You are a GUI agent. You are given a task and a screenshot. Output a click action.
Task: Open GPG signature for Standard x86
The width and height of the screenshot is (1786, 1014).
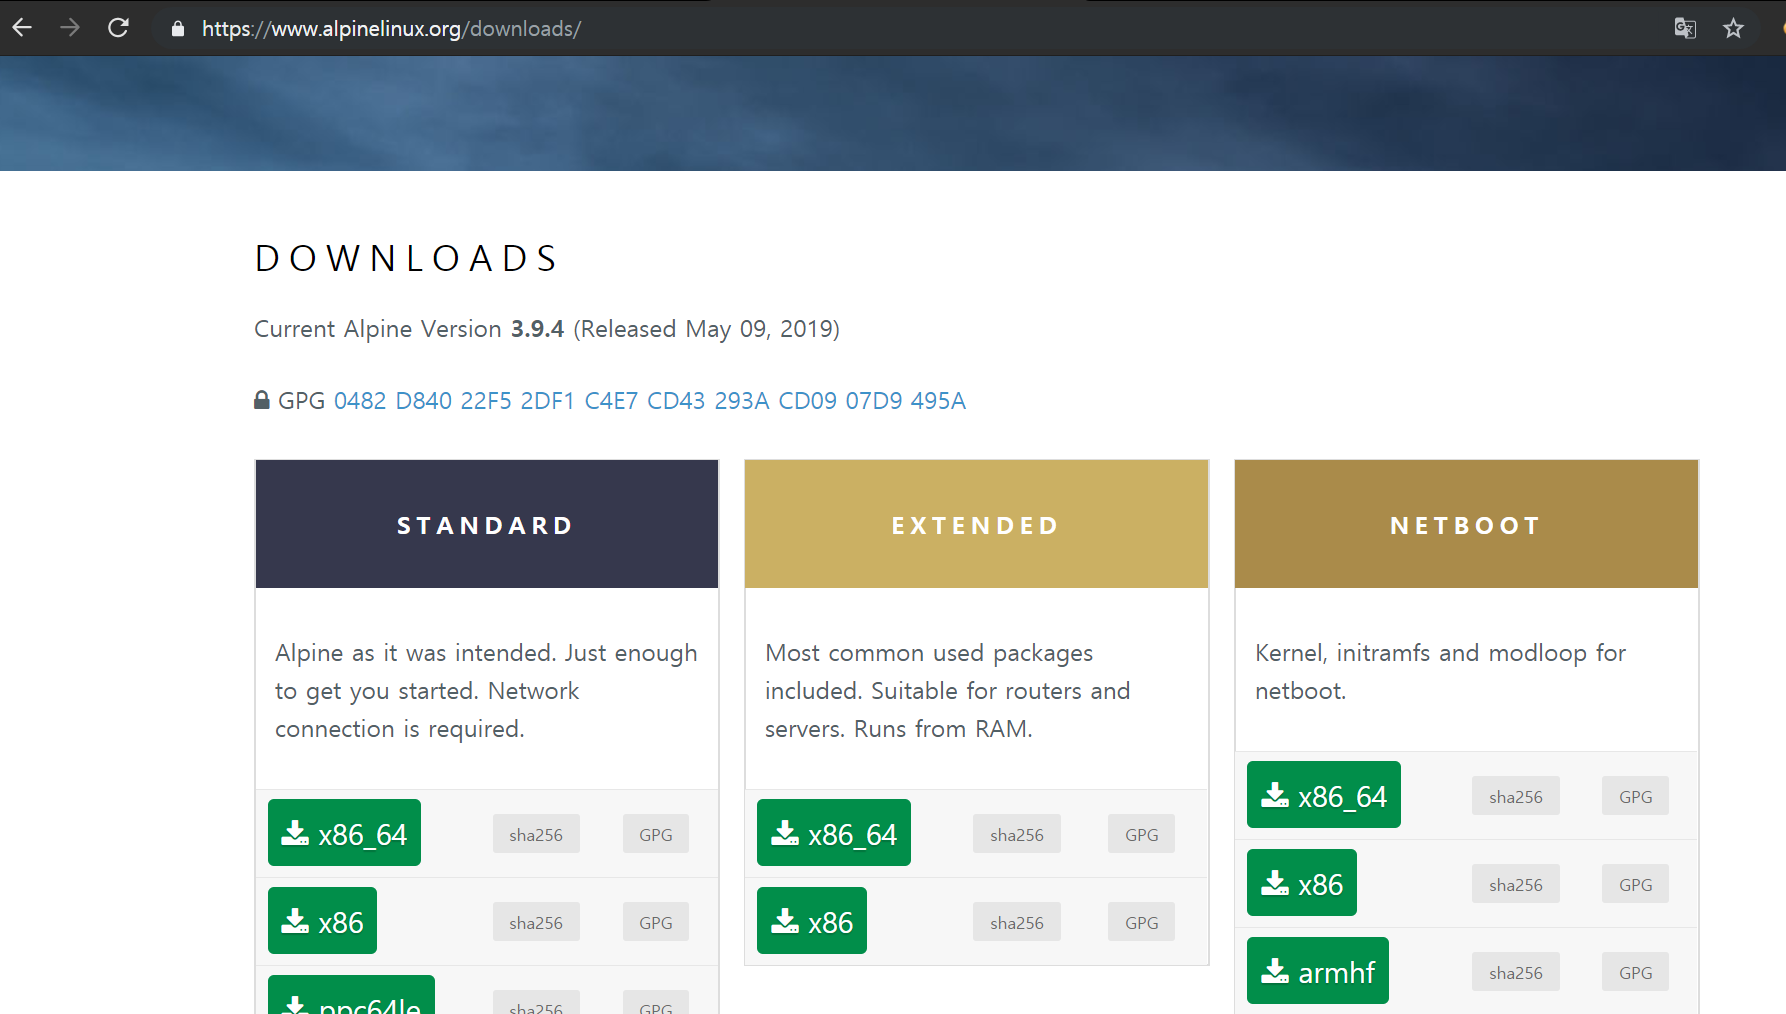tap(656, 922)
